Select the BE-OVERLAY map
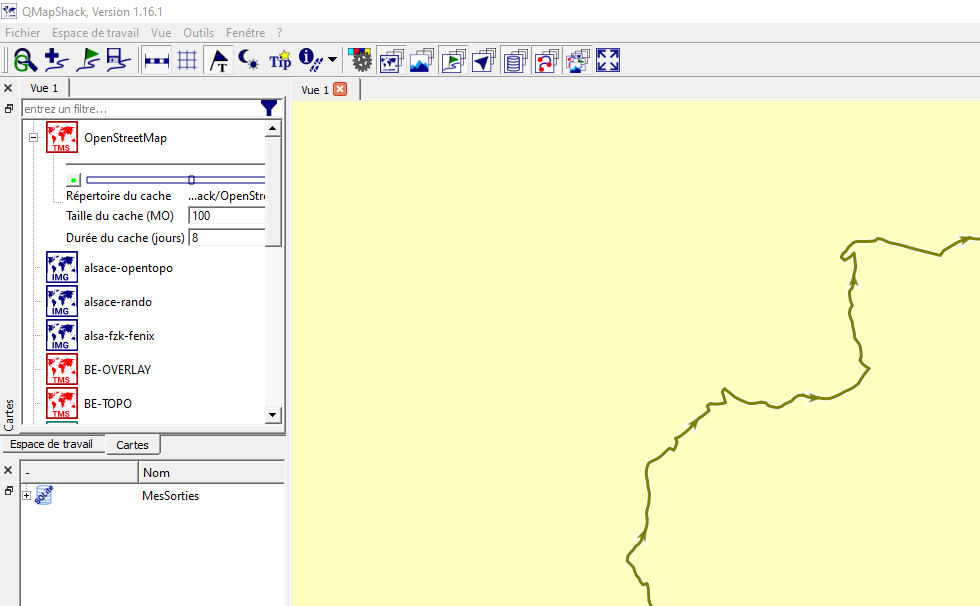The image size is (980, 606). [x=117, y=369]
